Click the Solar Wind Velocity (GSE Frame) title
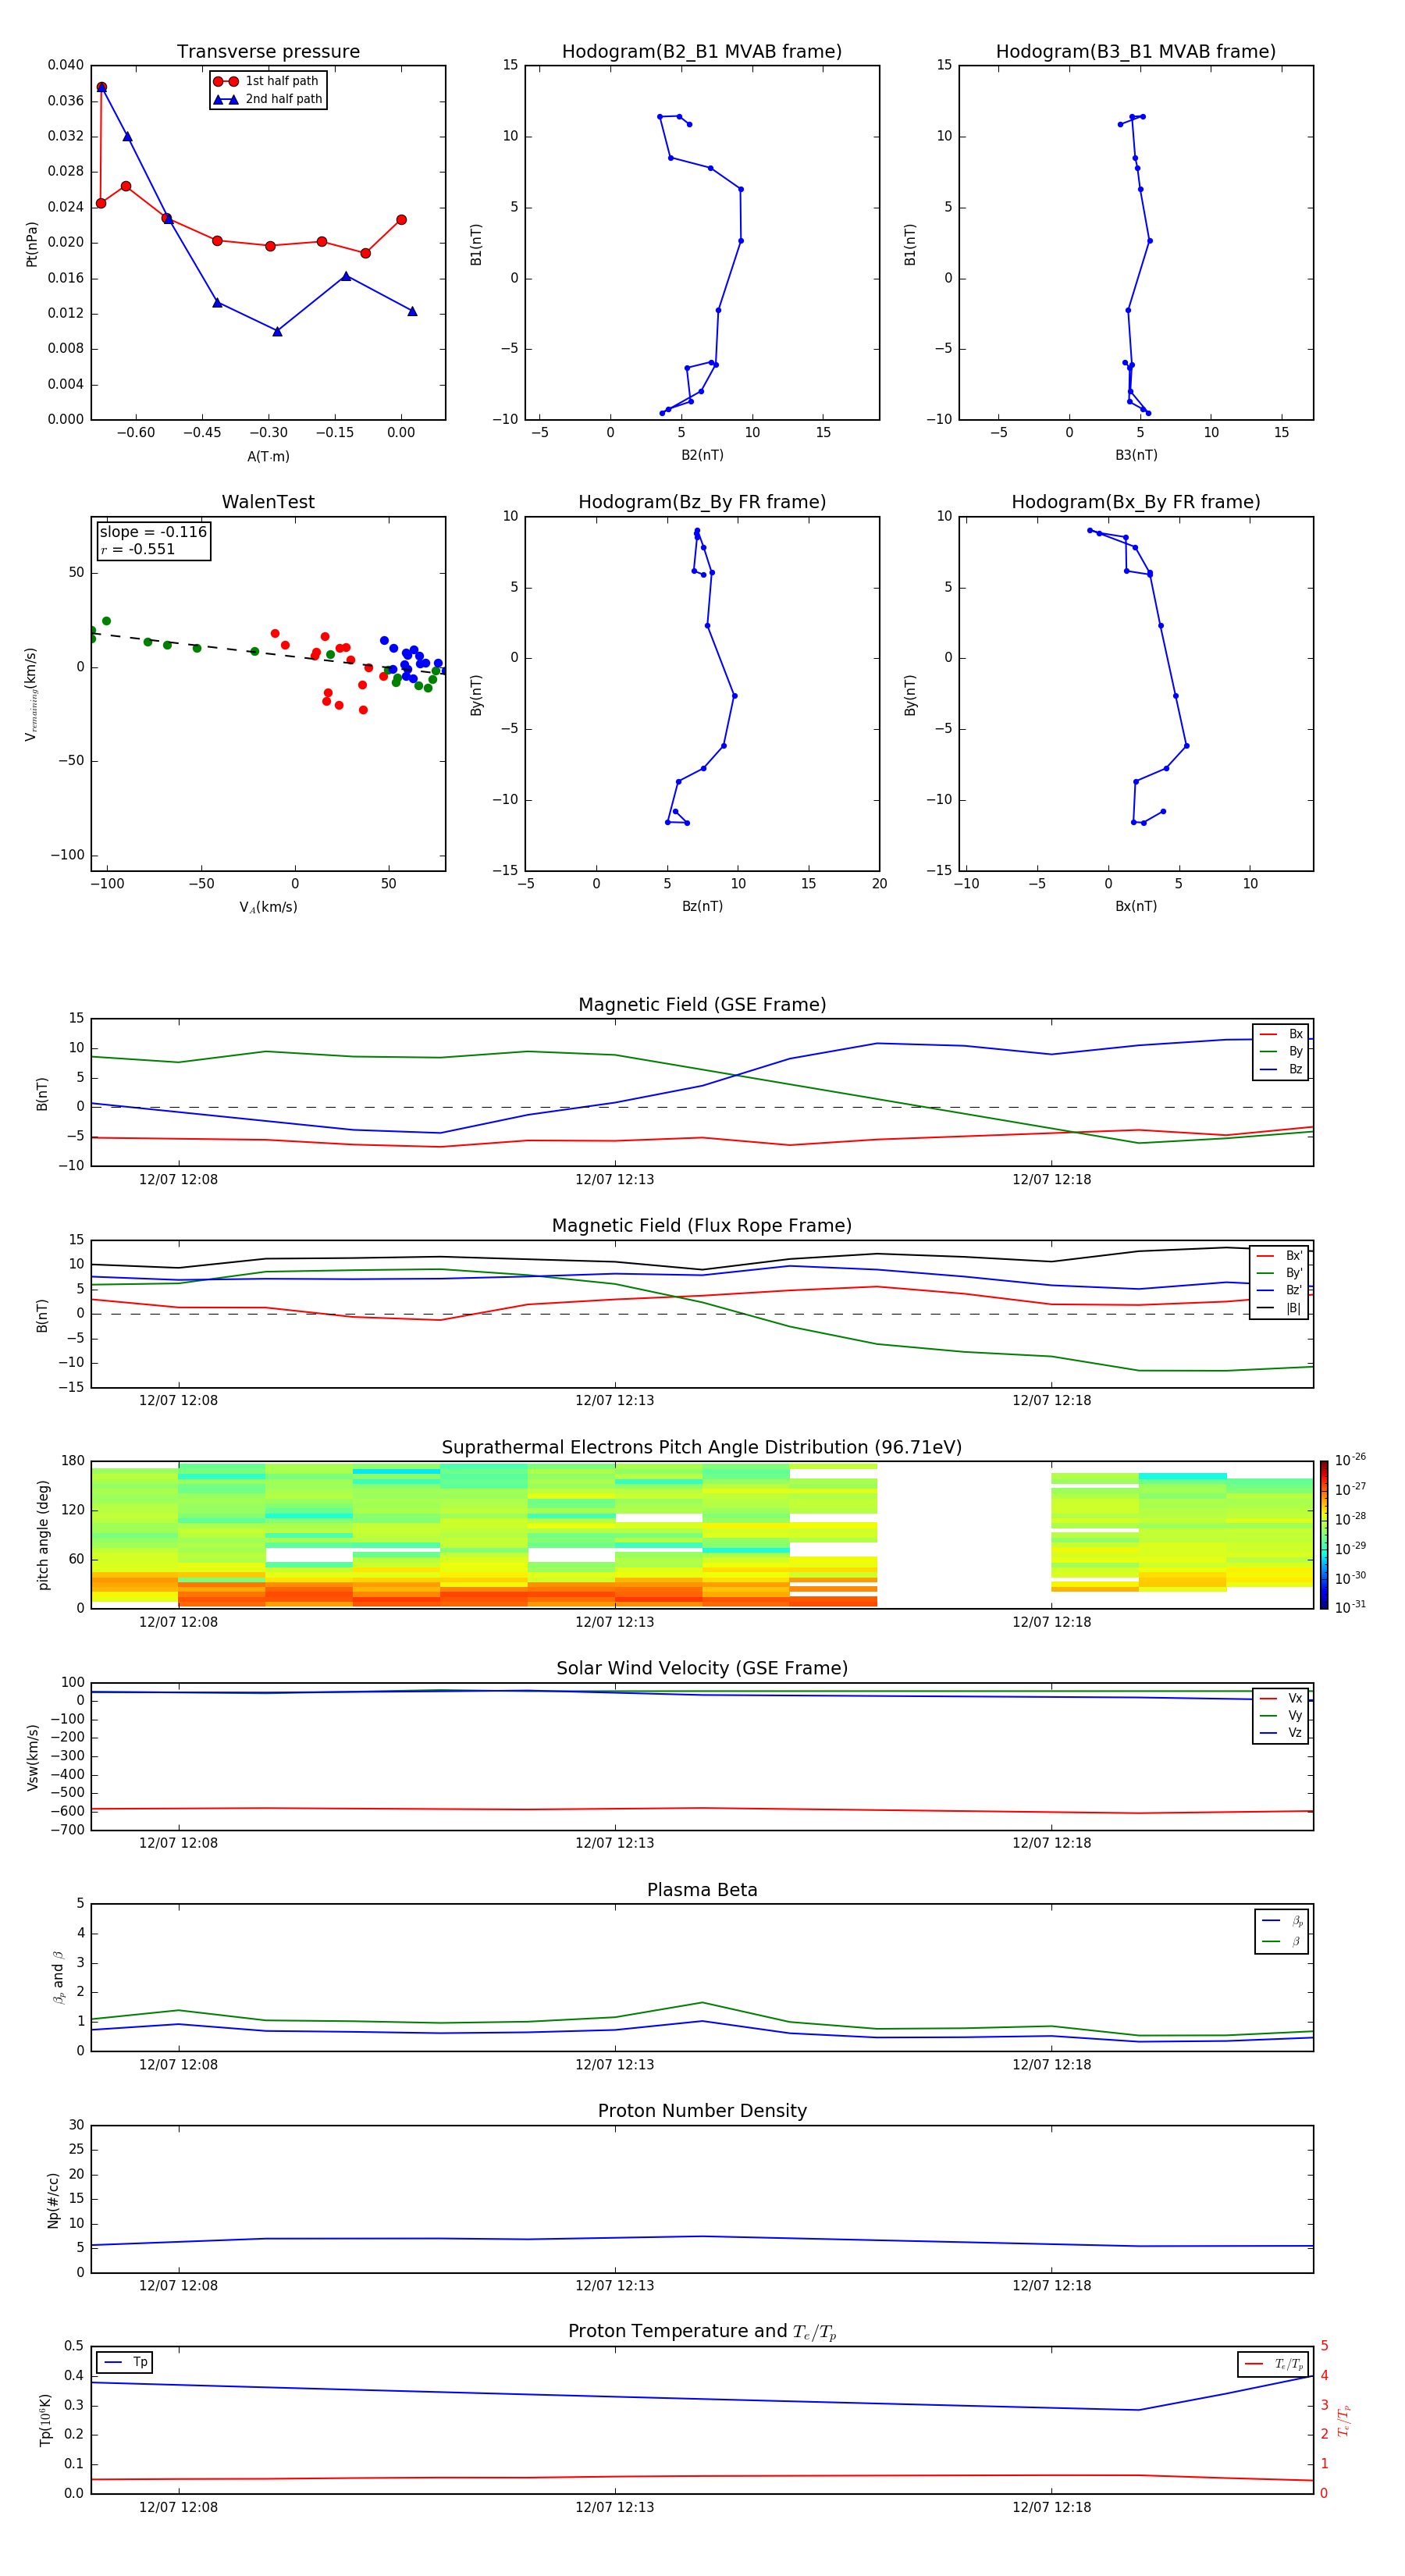The height and width of the screenshot is (2576, 1405). [702, 1668]
